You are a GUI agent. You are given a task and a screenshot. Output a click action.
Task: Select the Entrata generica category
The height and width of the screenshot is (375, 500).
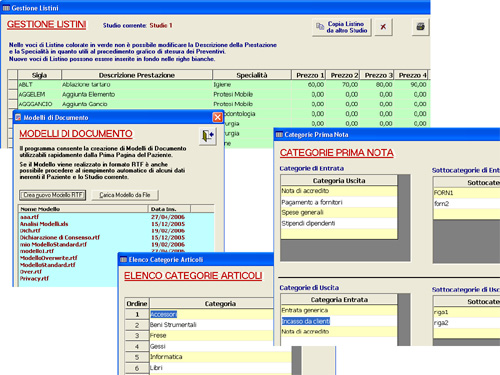point(339,310)
